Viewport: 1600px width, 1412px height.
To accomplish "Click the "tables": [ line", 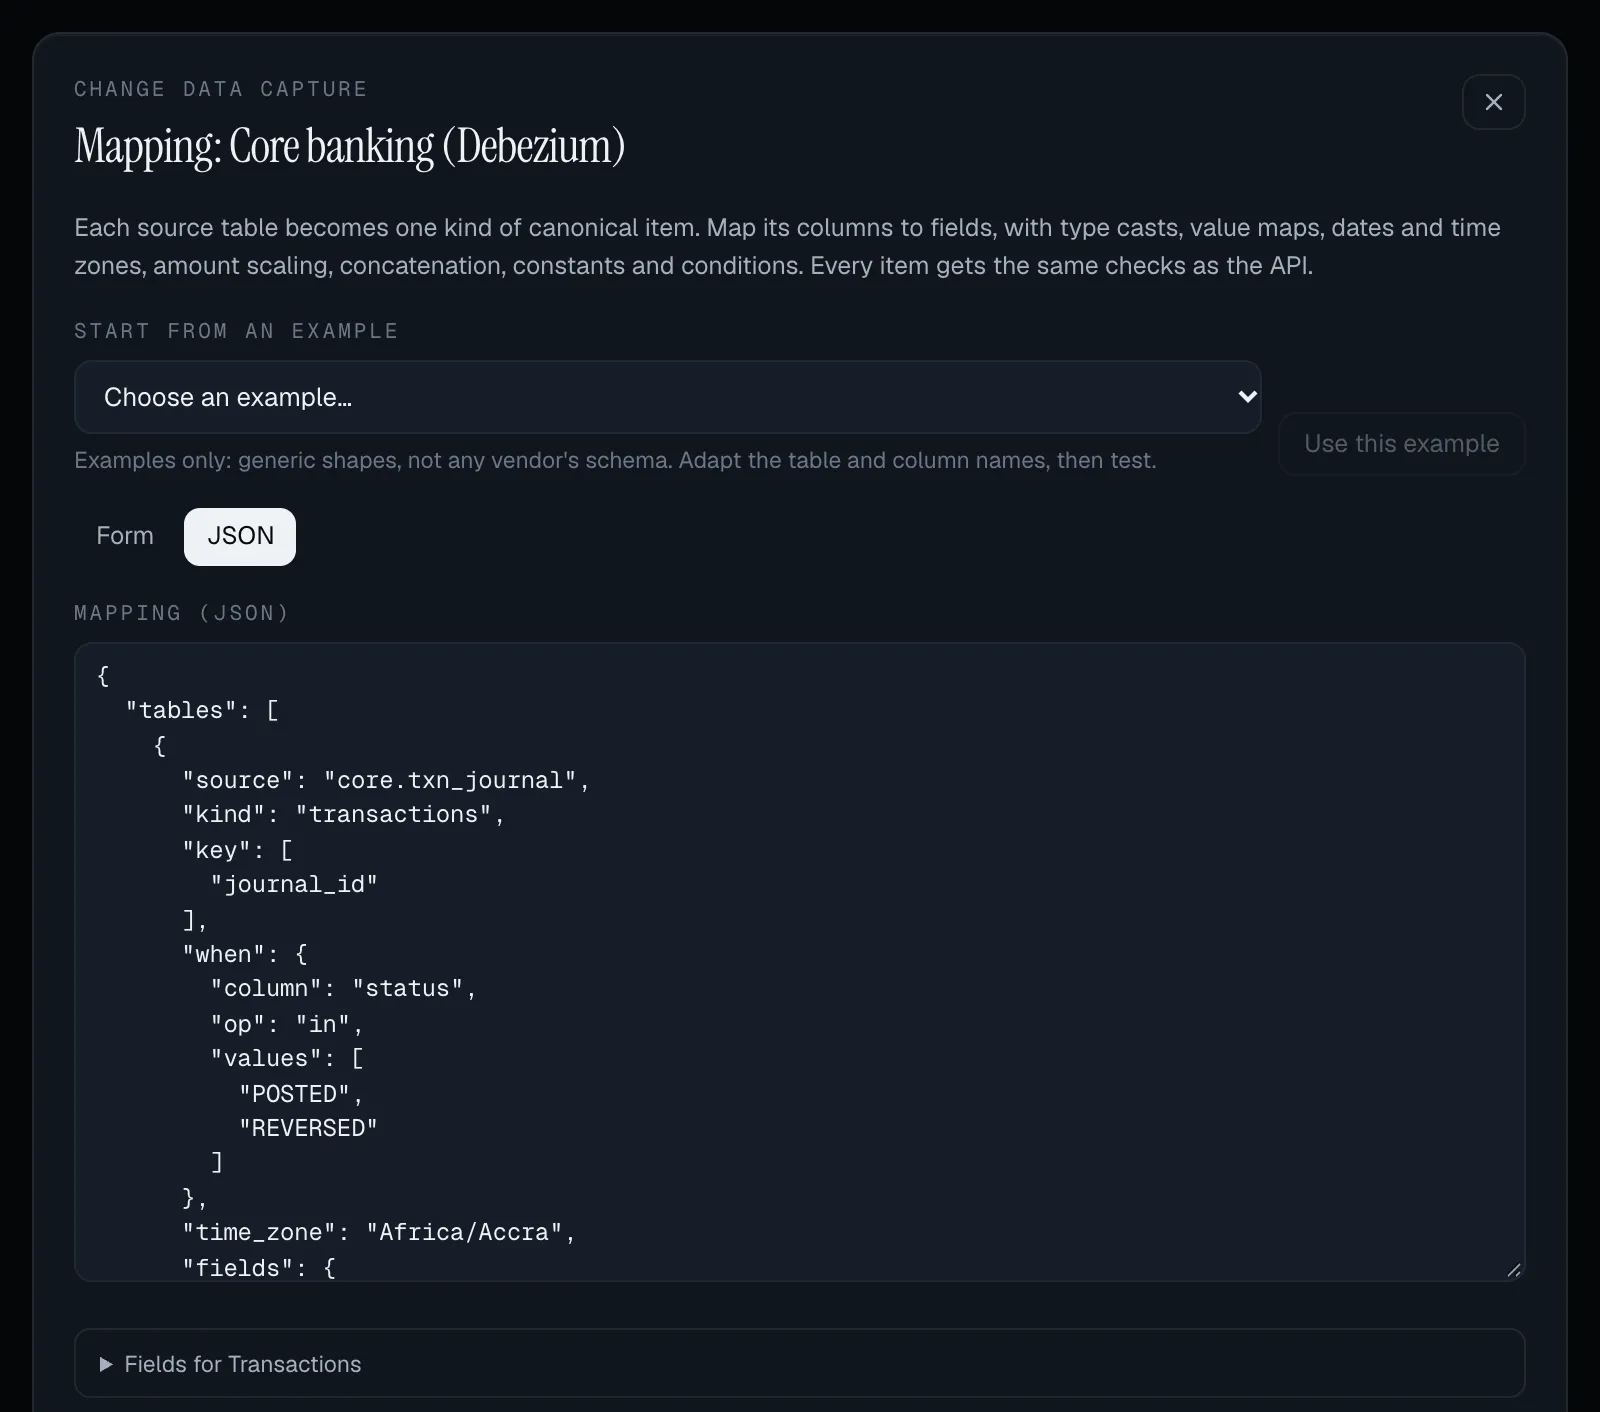I will tap(202, 710).
